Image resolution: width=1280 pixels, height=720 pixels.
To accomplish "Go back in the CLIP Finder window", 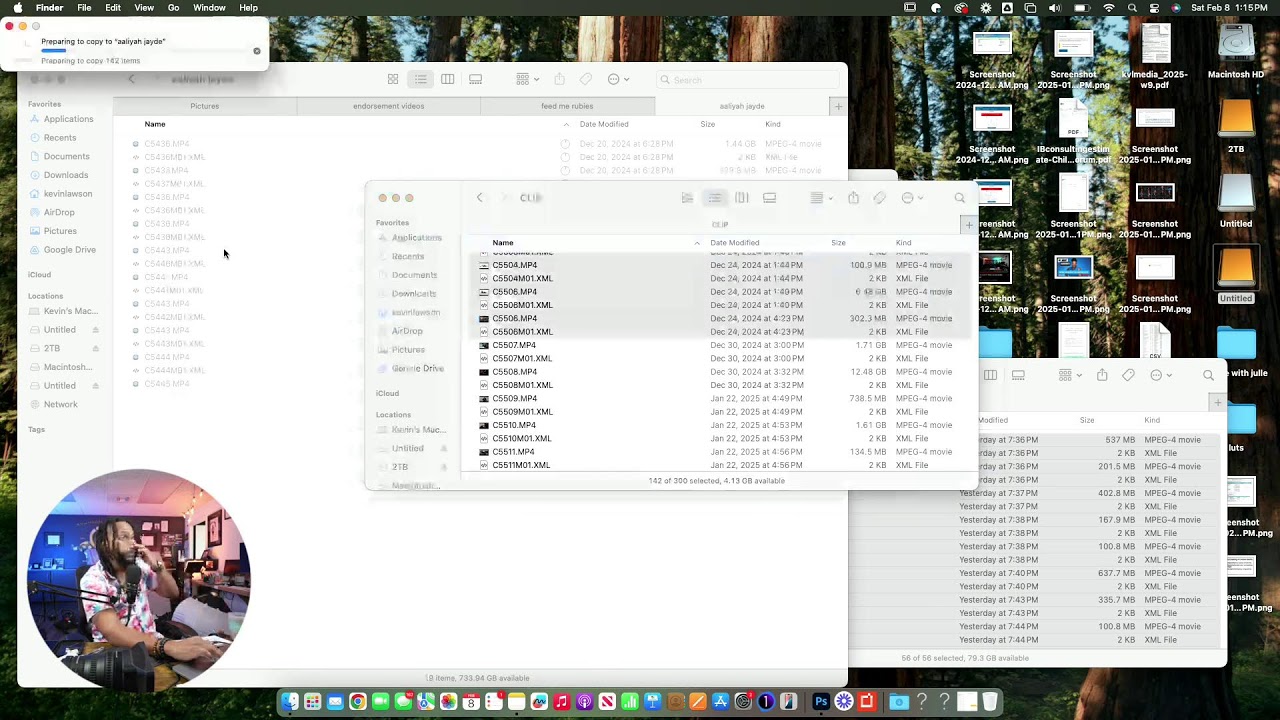I will (x=480, y=198).
